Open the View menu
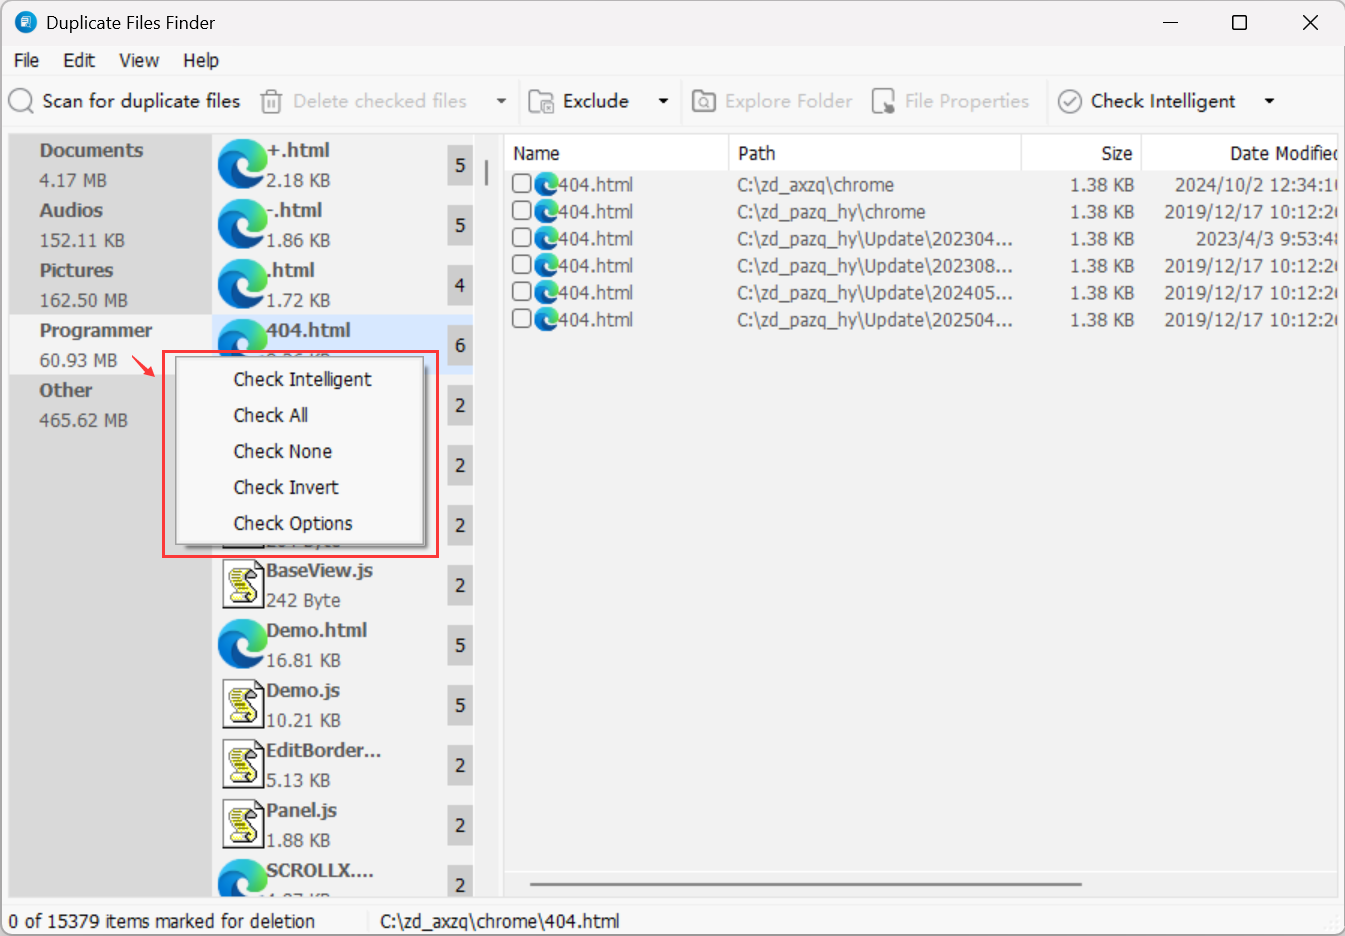 pos(138,60)
